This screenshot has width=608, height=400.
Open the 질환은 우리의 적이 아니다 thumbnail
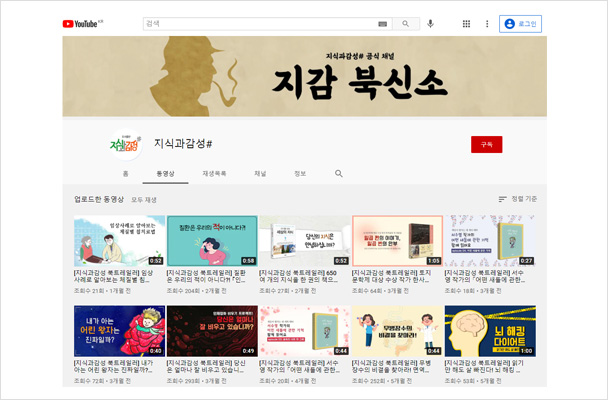click(x=212, y=241)
